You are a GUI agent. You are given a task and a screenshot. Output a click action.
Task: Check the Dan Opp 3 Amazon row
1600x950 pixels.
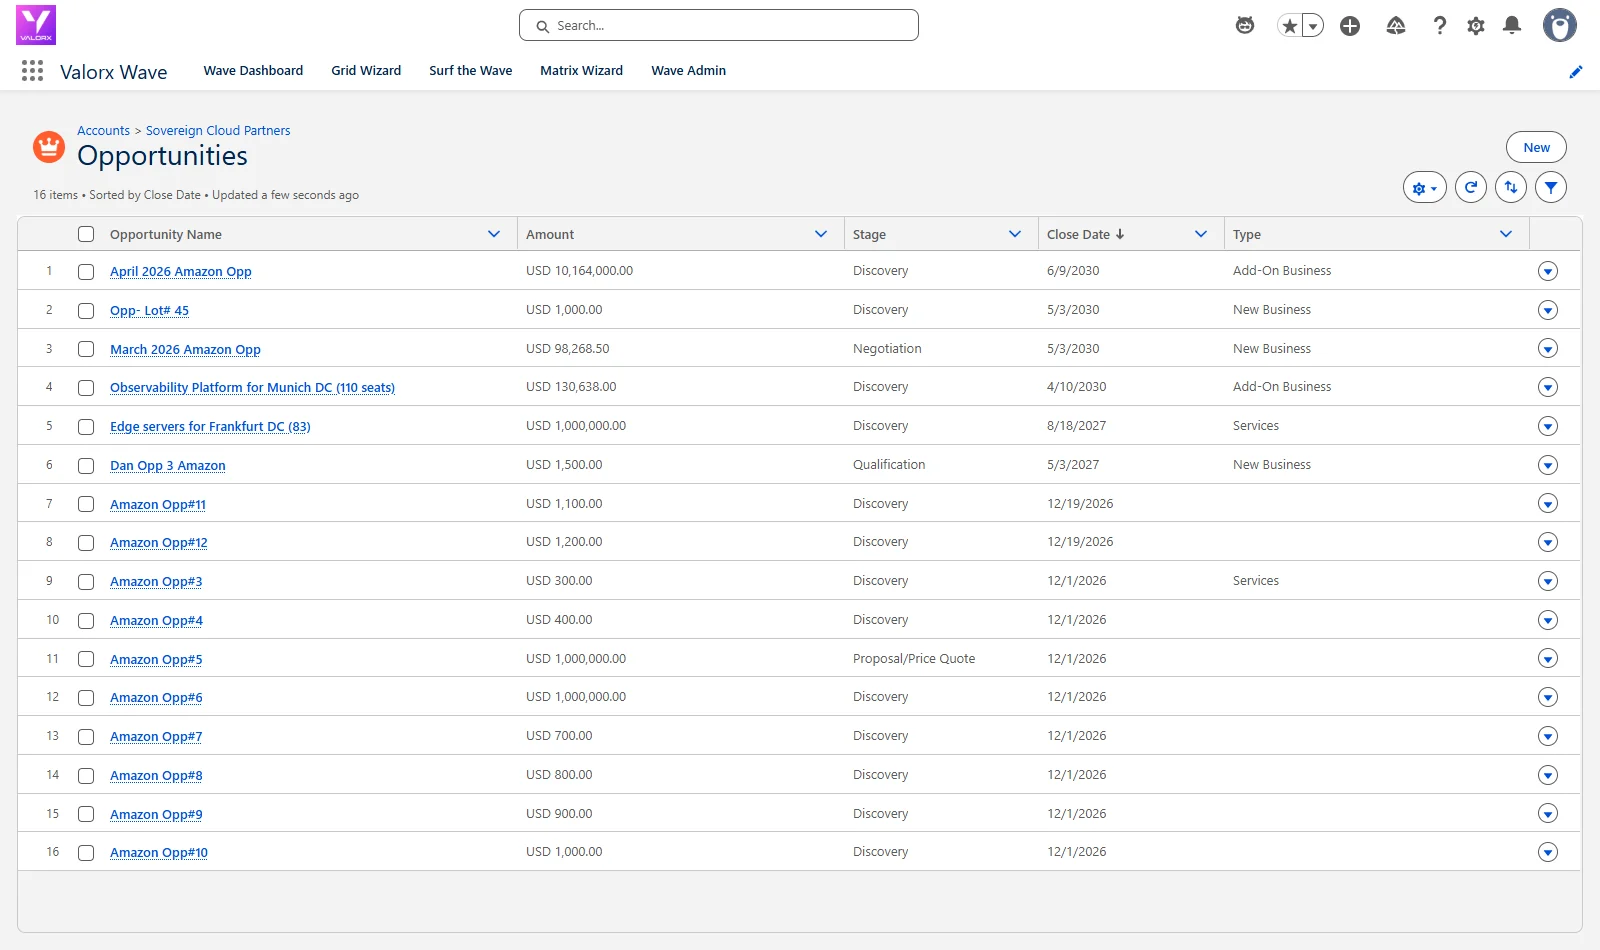[x=86, y=466]
